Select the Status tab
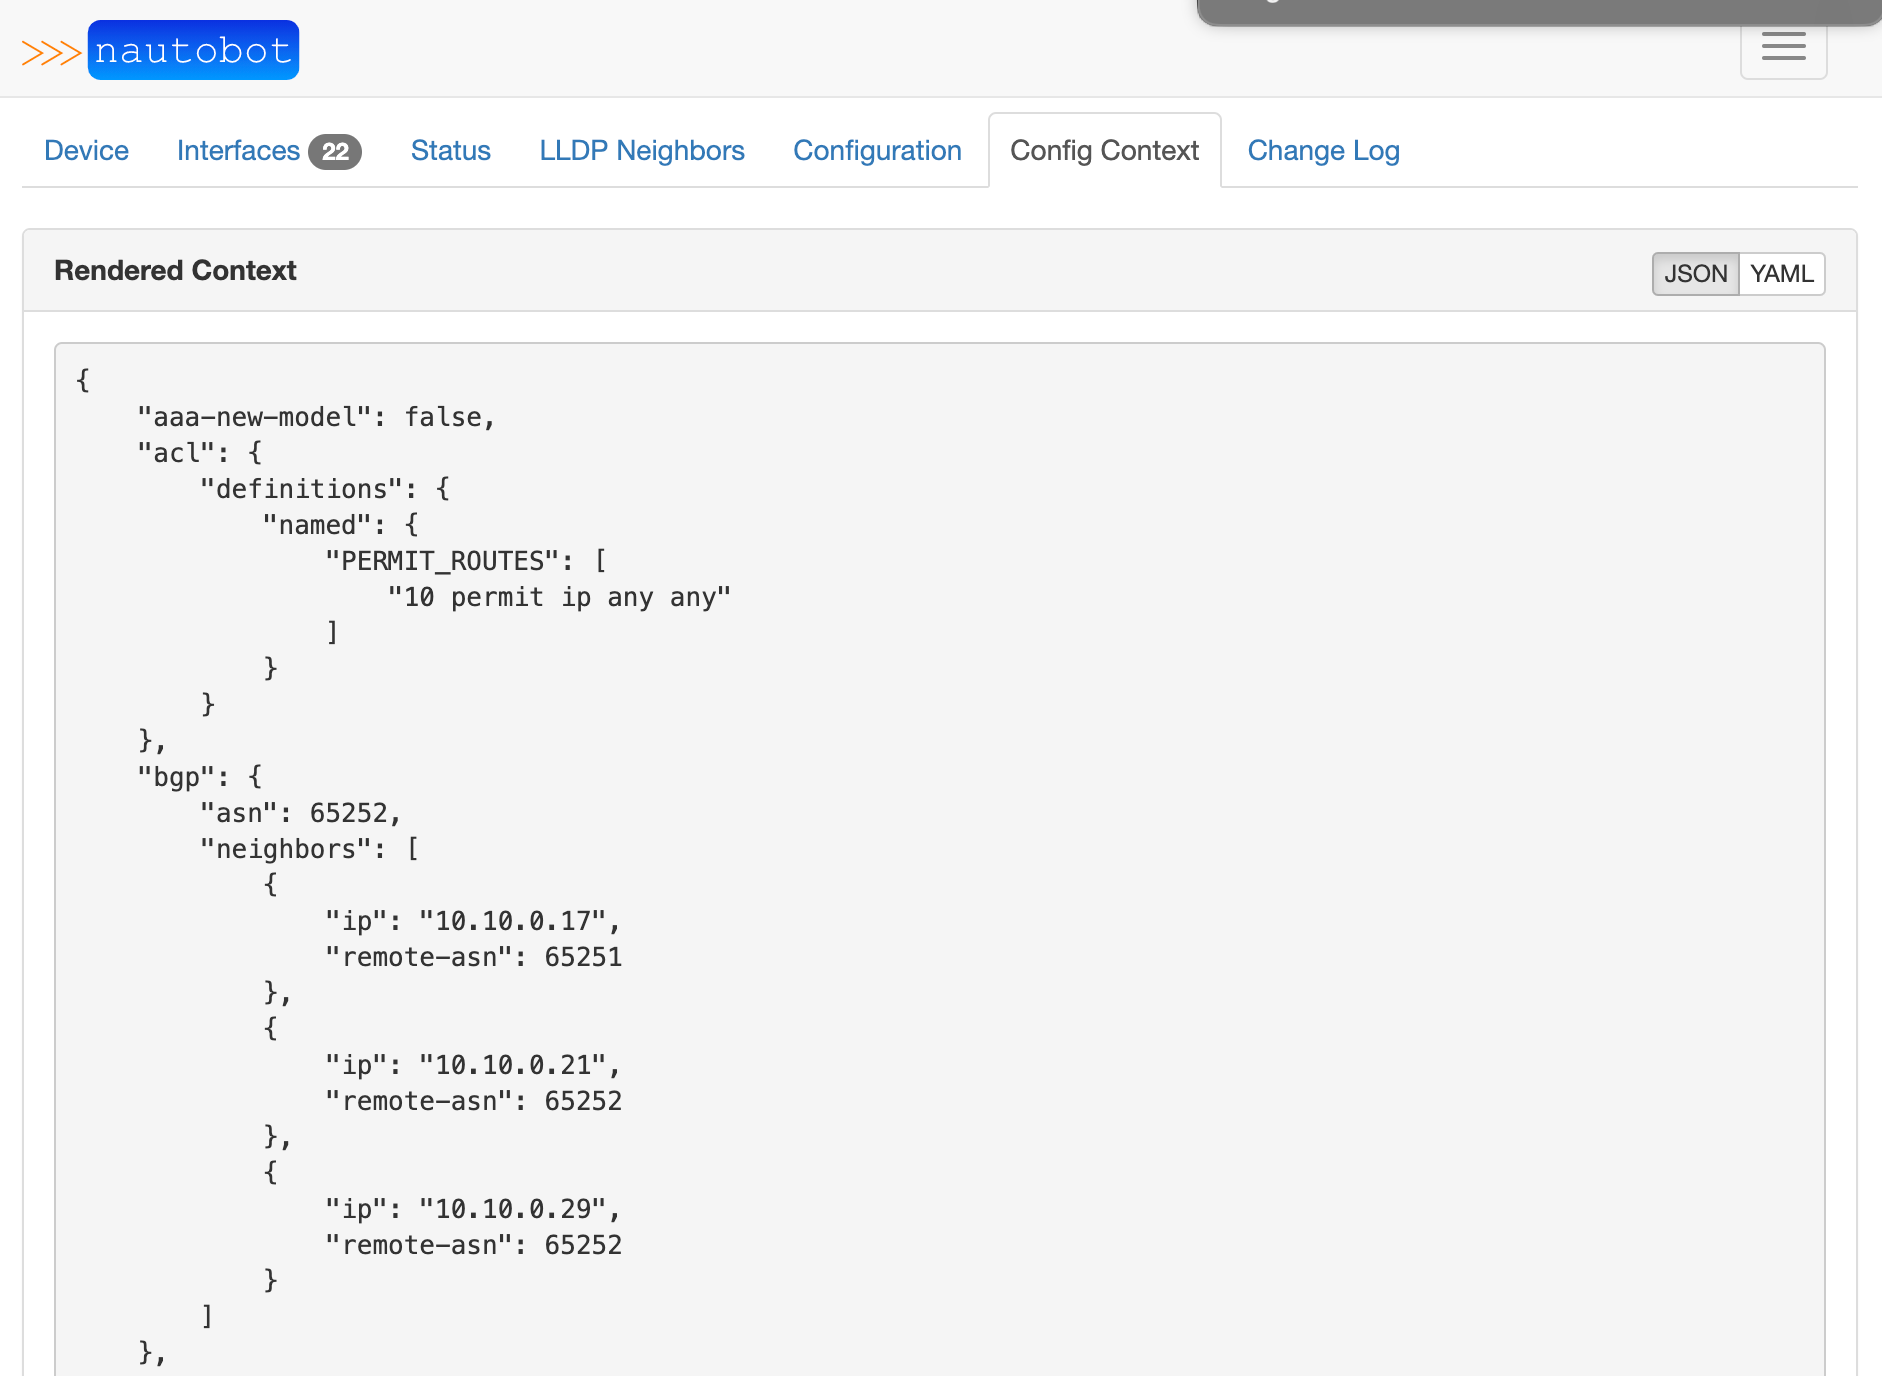Viewport: 1882px width, 1376px height. coord(450,150)
